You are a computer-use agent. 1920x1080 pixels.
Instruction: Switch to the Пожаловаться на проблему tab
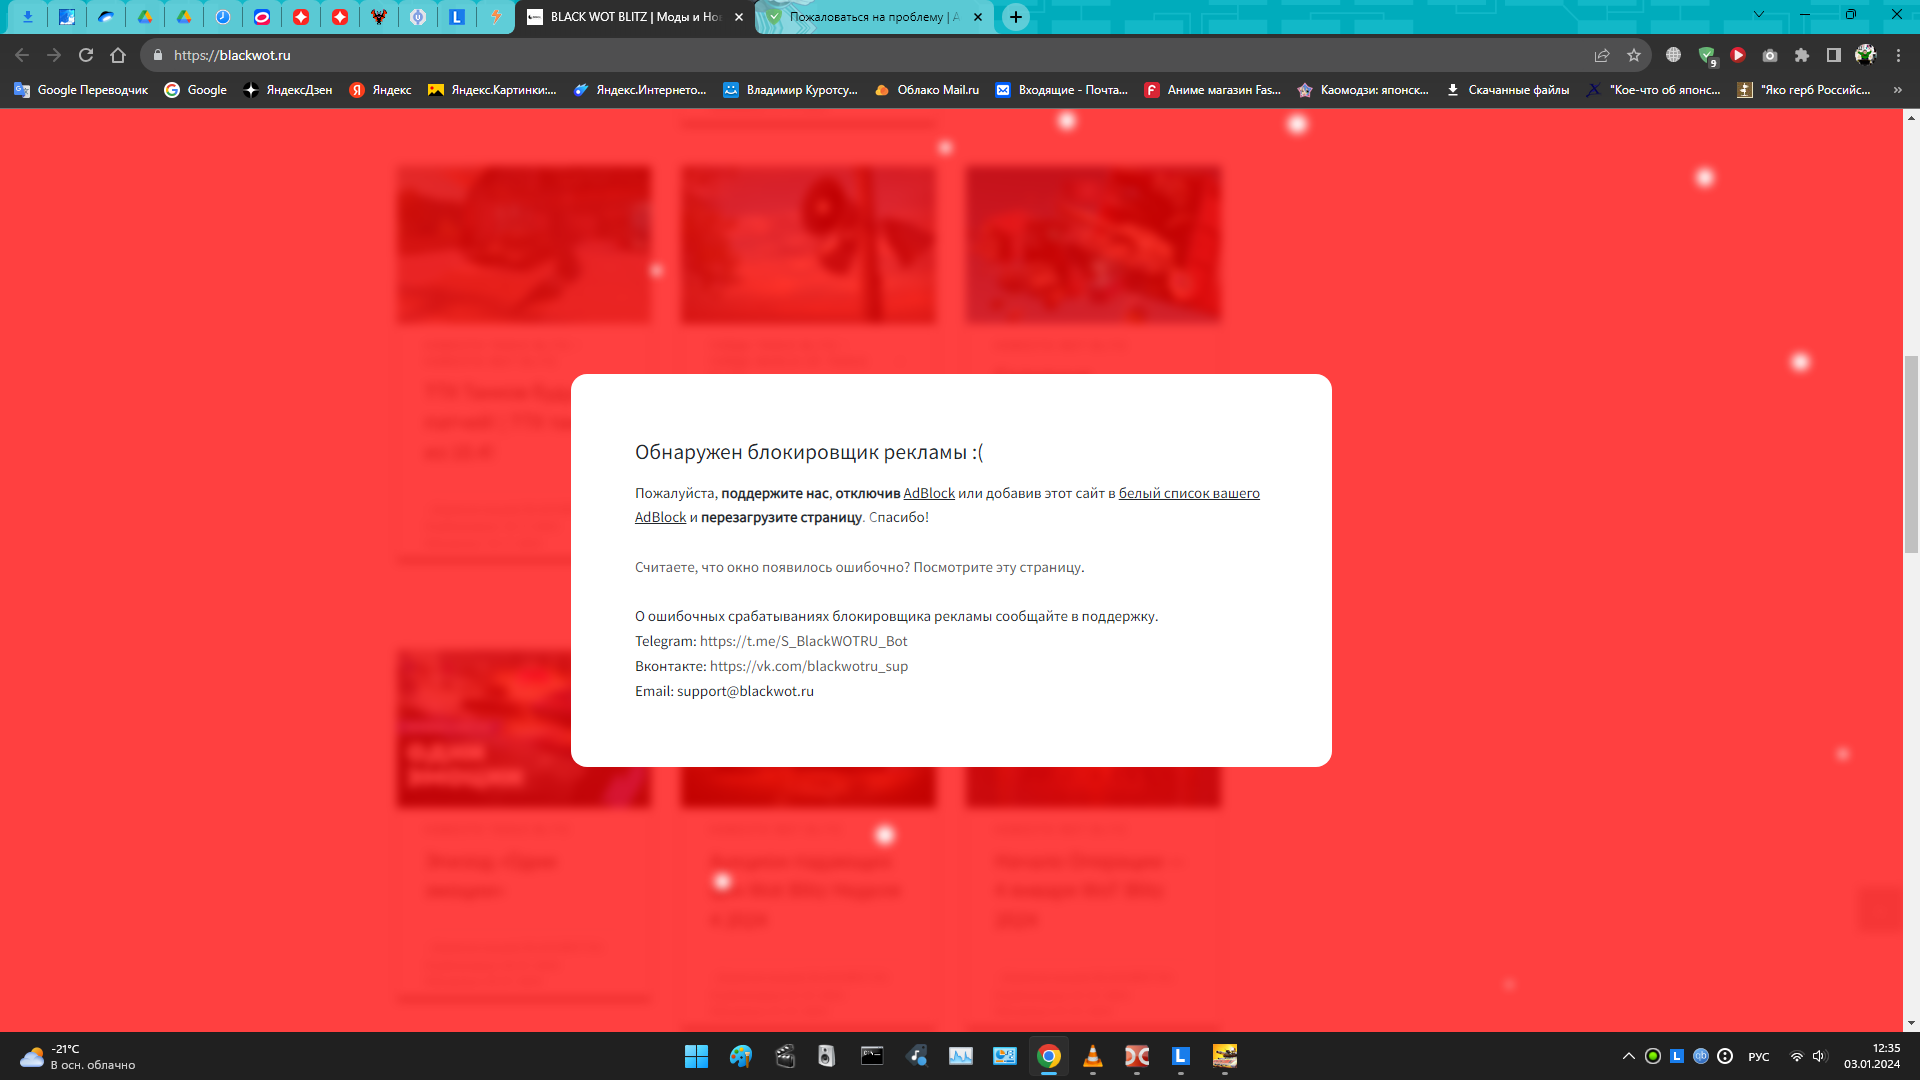click(870, 17)
